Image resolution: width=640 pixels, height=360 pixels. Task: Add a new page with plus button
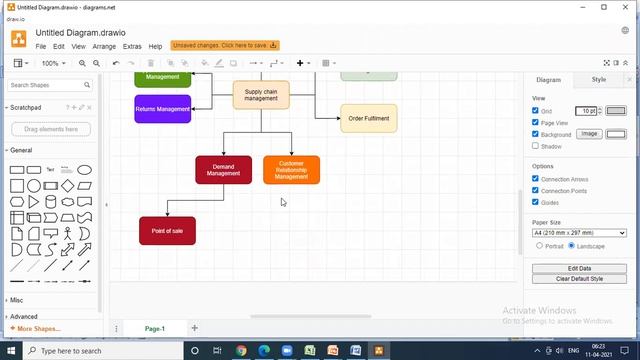195,328
